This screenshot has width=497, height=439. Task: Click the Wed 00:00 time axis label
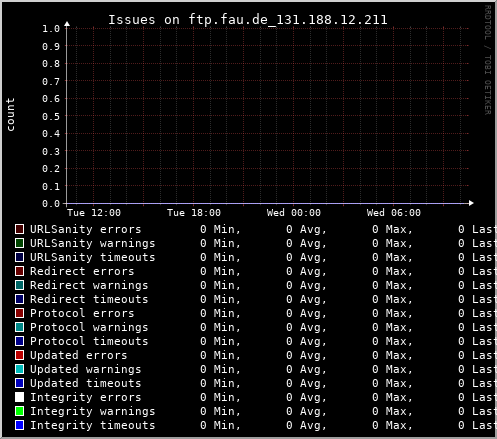(x=294, y=213)
